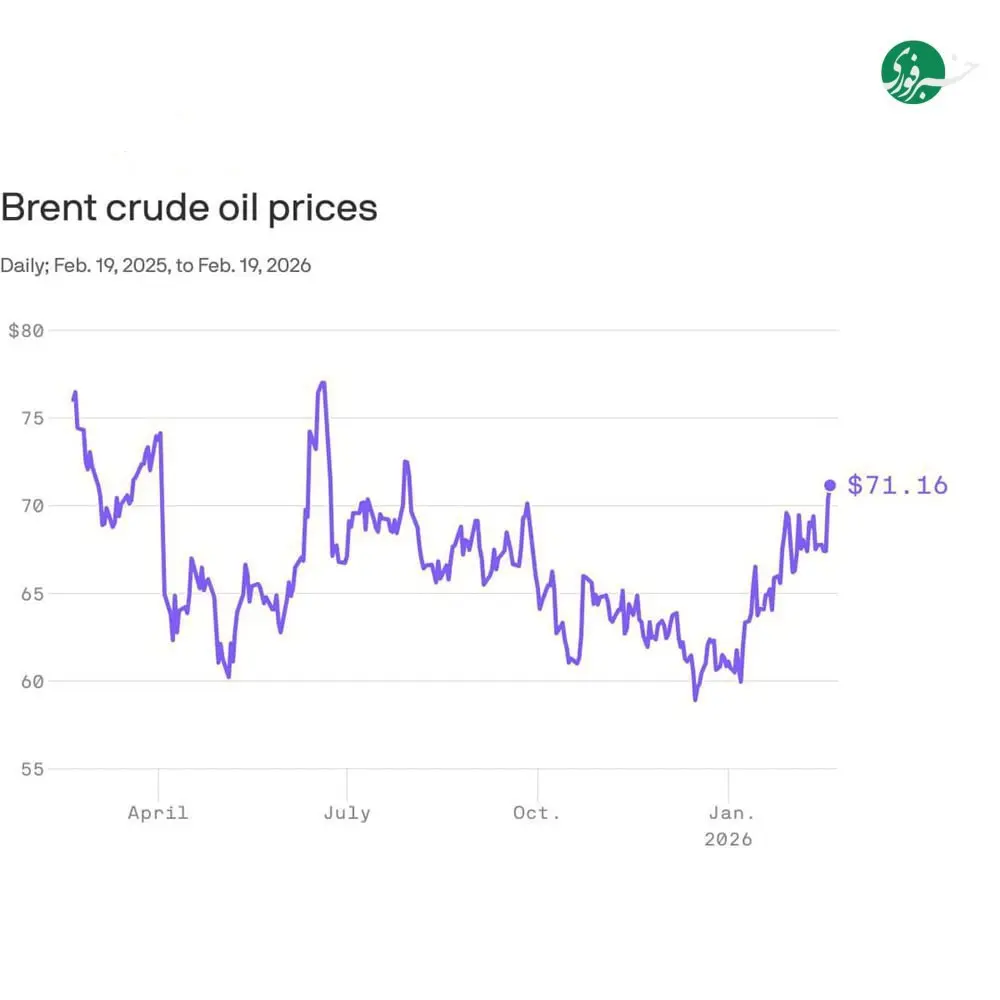Click the 60 y-axis label

click(x=32, y=681)
